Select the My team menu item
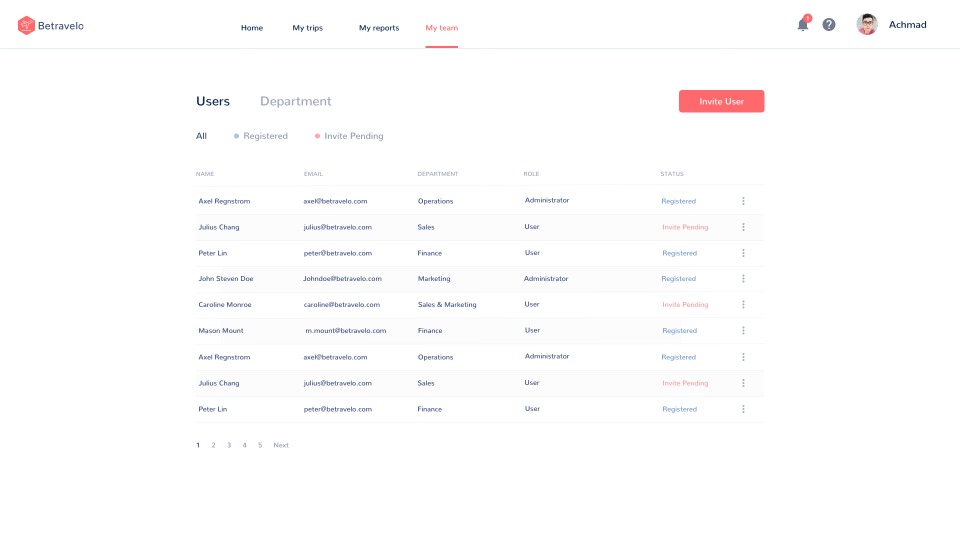The height and width of the screenshot is (540, 960). 441,28
